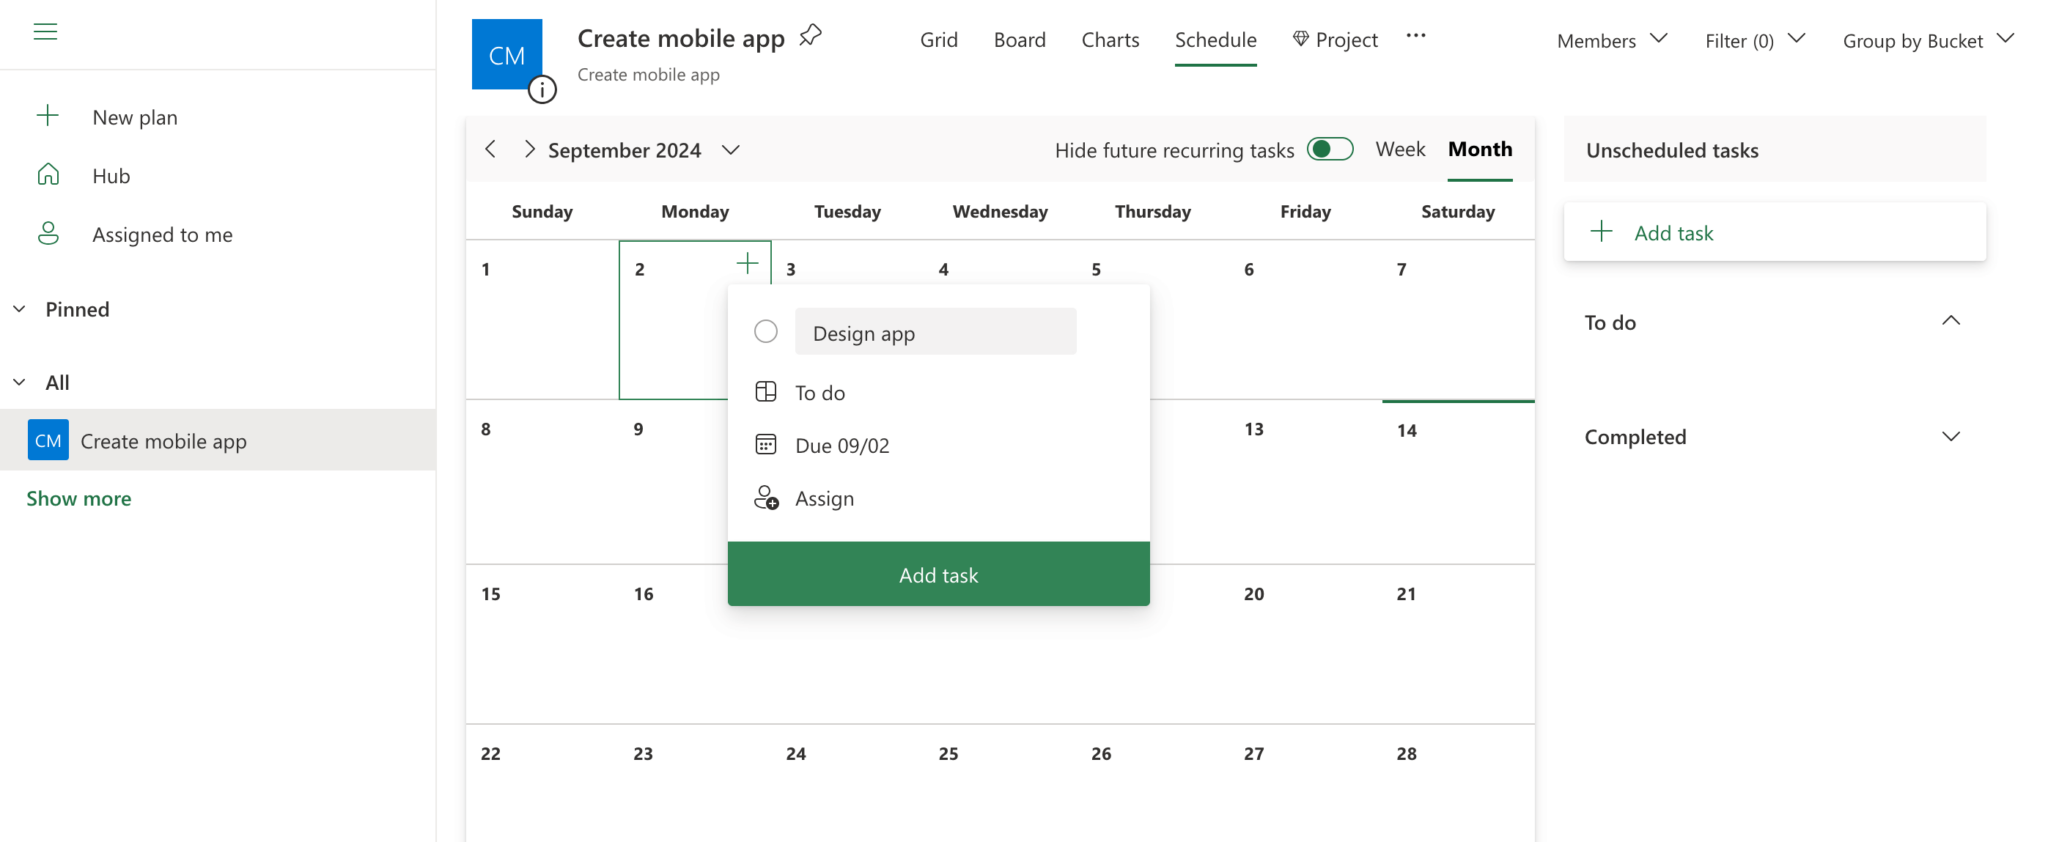Screen dimensions: 2048x842
Task: Switch to the Board view
Action: 1020,40
